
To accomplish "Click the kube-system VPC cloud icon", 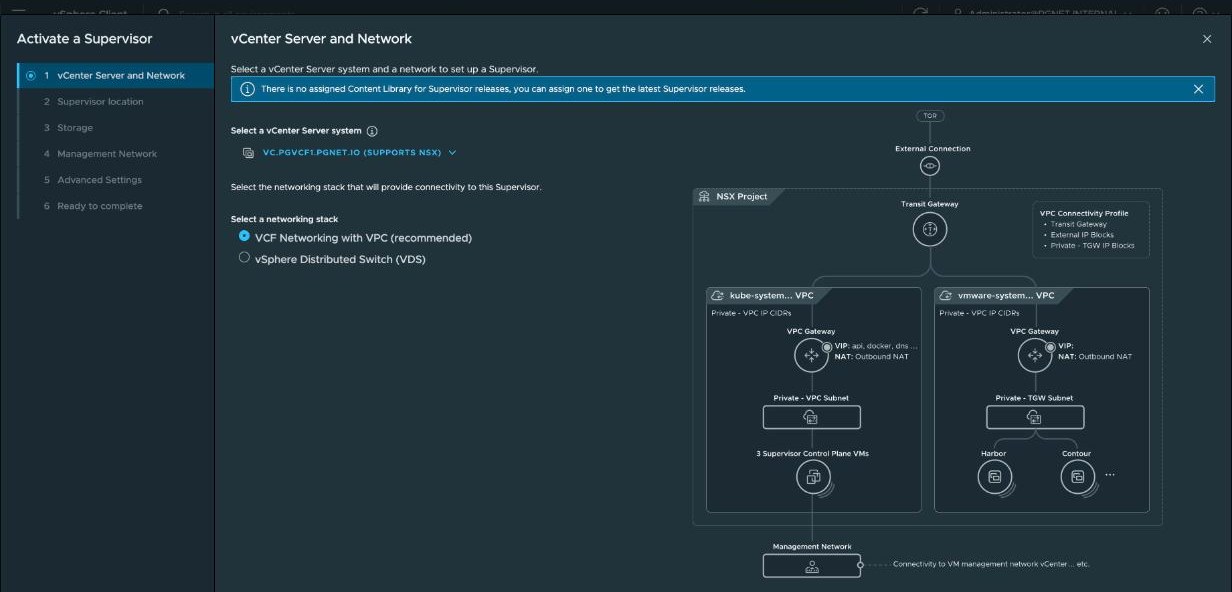I will [x=718, y=296].
